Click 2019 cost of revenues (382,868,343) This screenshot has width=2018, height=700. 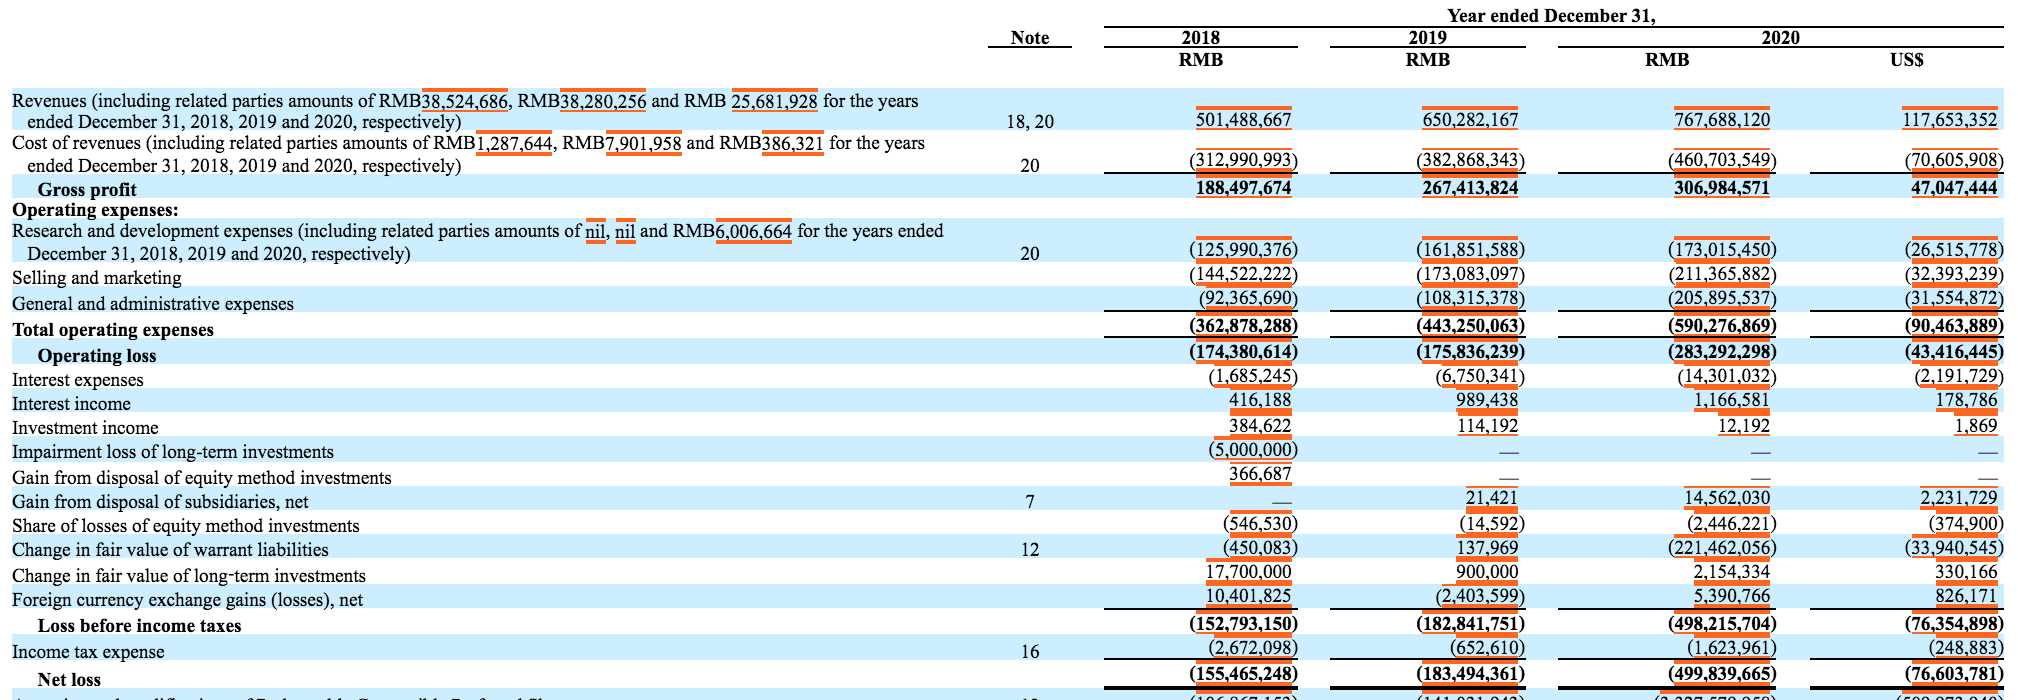tap(1470, 162)
